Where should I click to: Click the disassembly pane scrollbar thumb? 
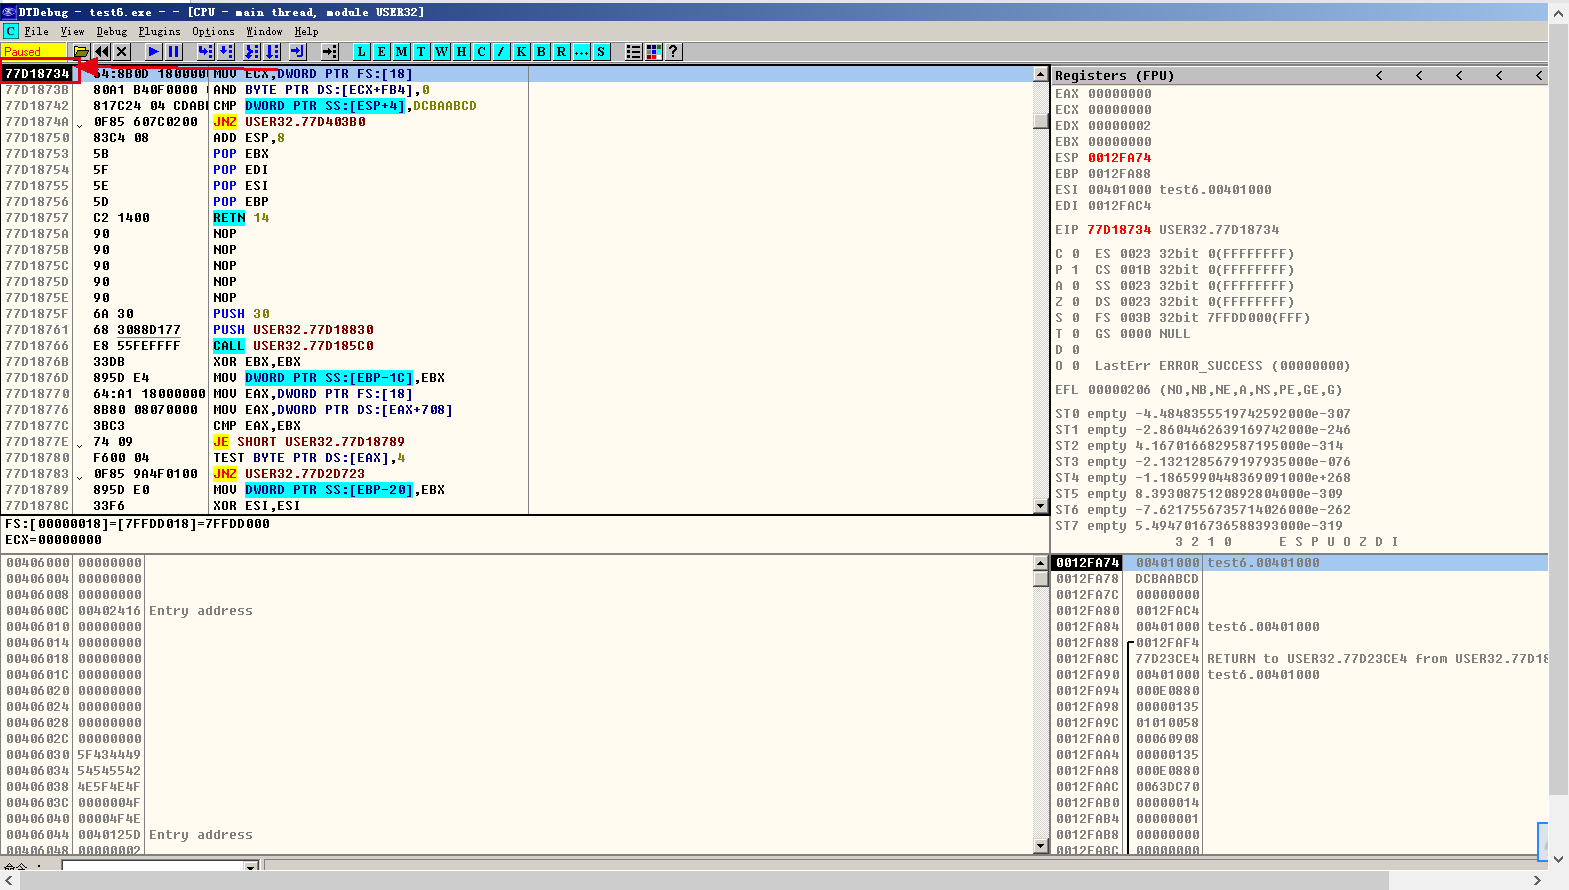1040,121
